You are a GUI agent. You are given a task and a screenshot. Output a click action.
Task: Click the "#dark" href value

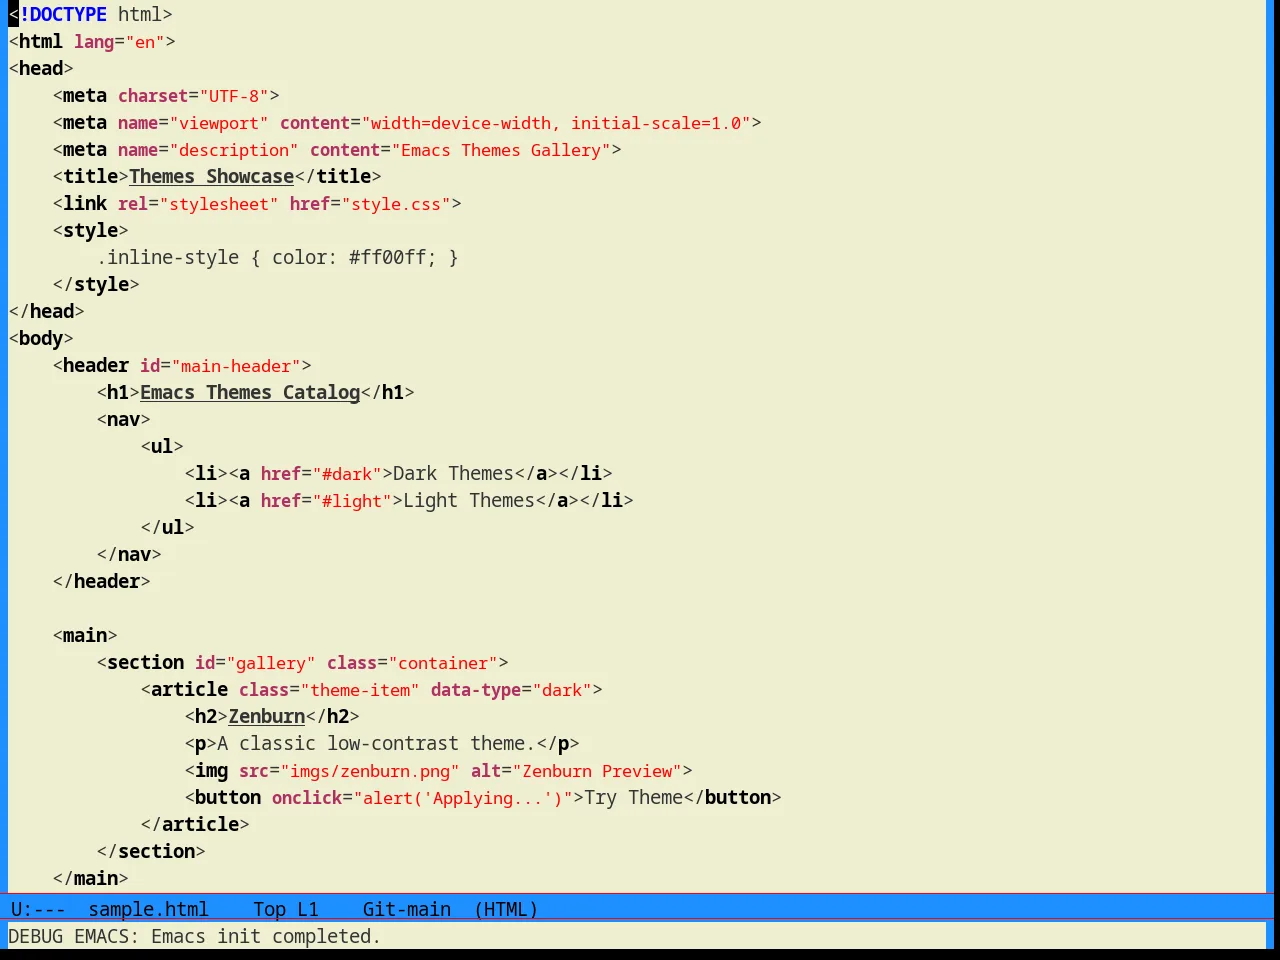pos(348,473)
